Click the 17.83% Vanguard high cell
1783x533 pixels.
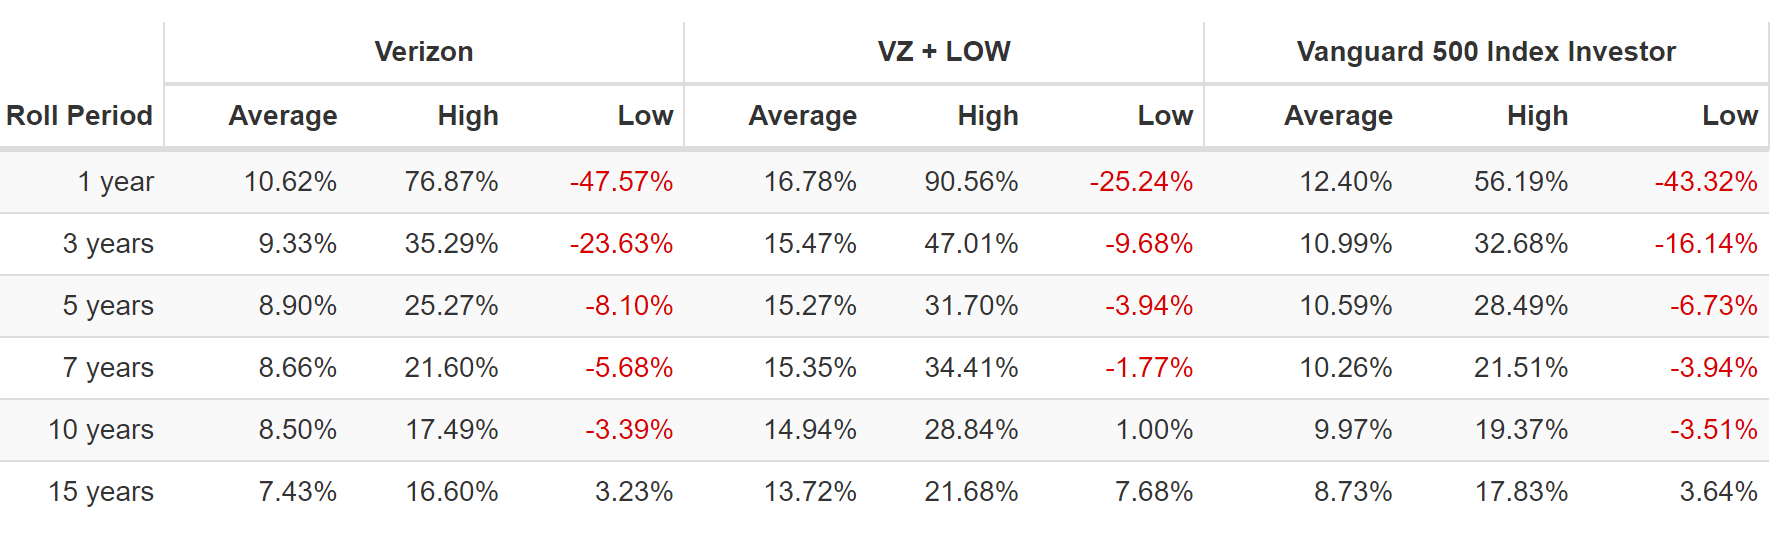1521,492
